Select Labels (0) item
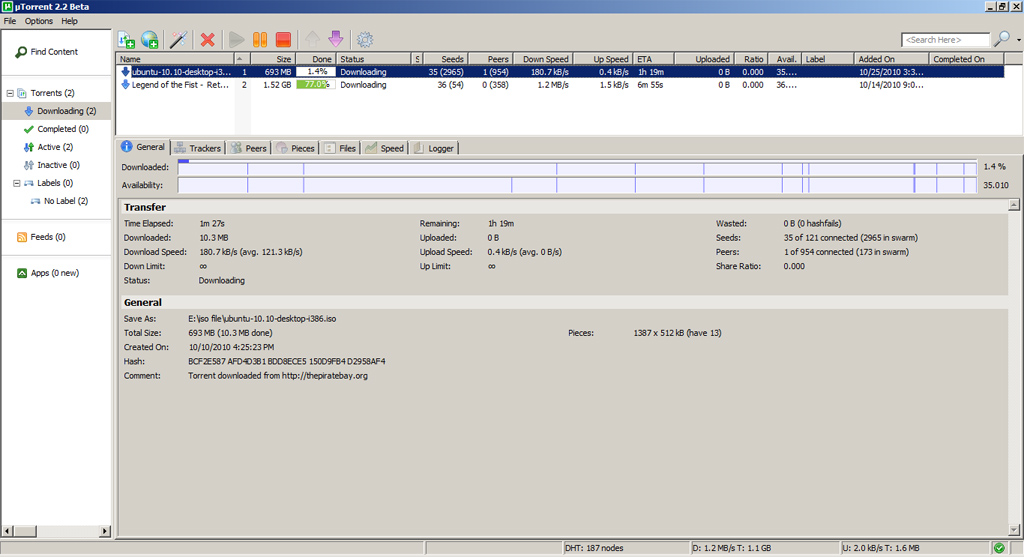Image resolution: width=1024 pixels, height=557 pixels. coord(48,183)
